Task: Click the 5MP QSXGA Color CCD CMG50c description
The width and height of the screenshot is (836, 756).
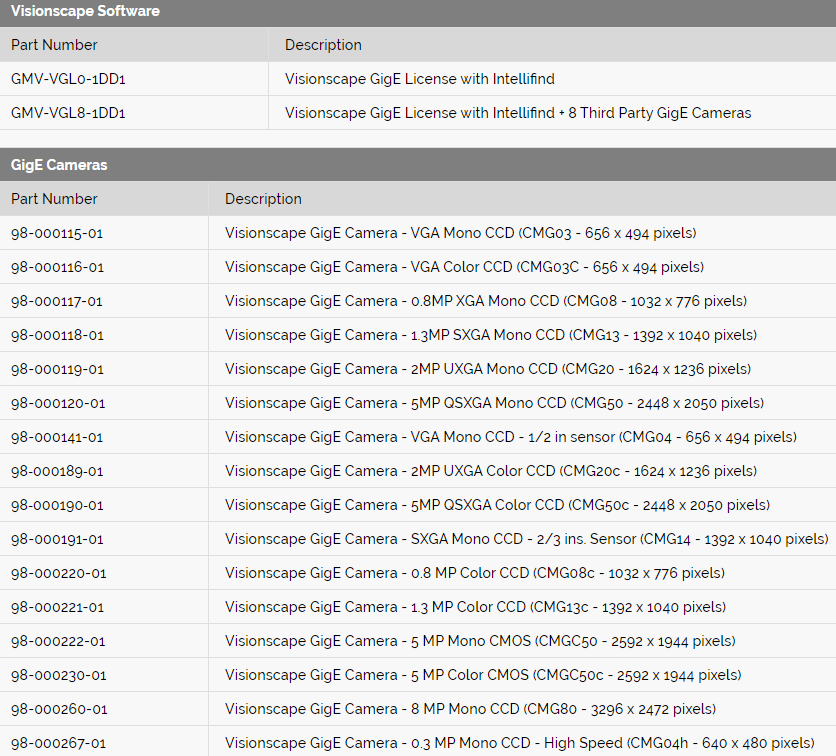Action: point(497,506)
